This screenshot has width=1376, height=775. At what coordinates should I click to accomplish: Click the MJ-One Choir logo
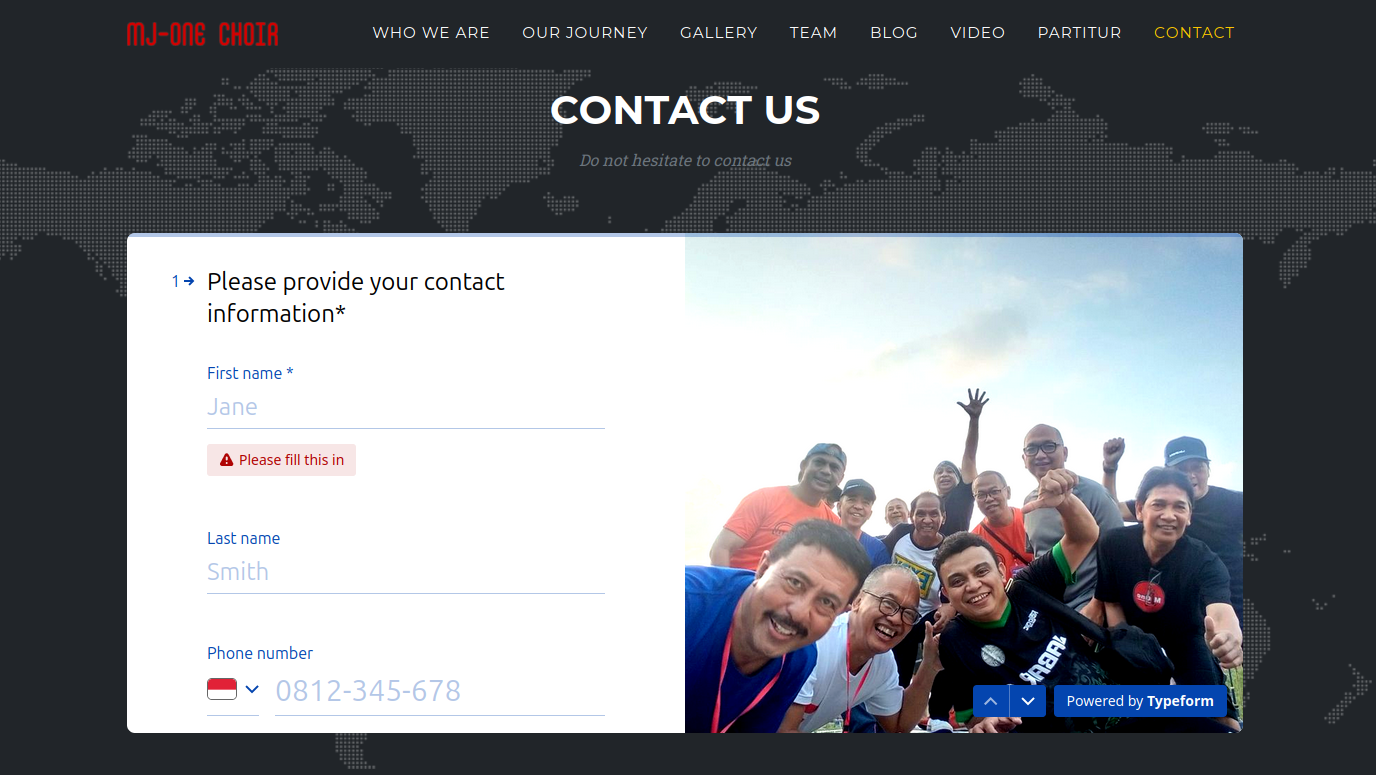click(x=203, y=34)
